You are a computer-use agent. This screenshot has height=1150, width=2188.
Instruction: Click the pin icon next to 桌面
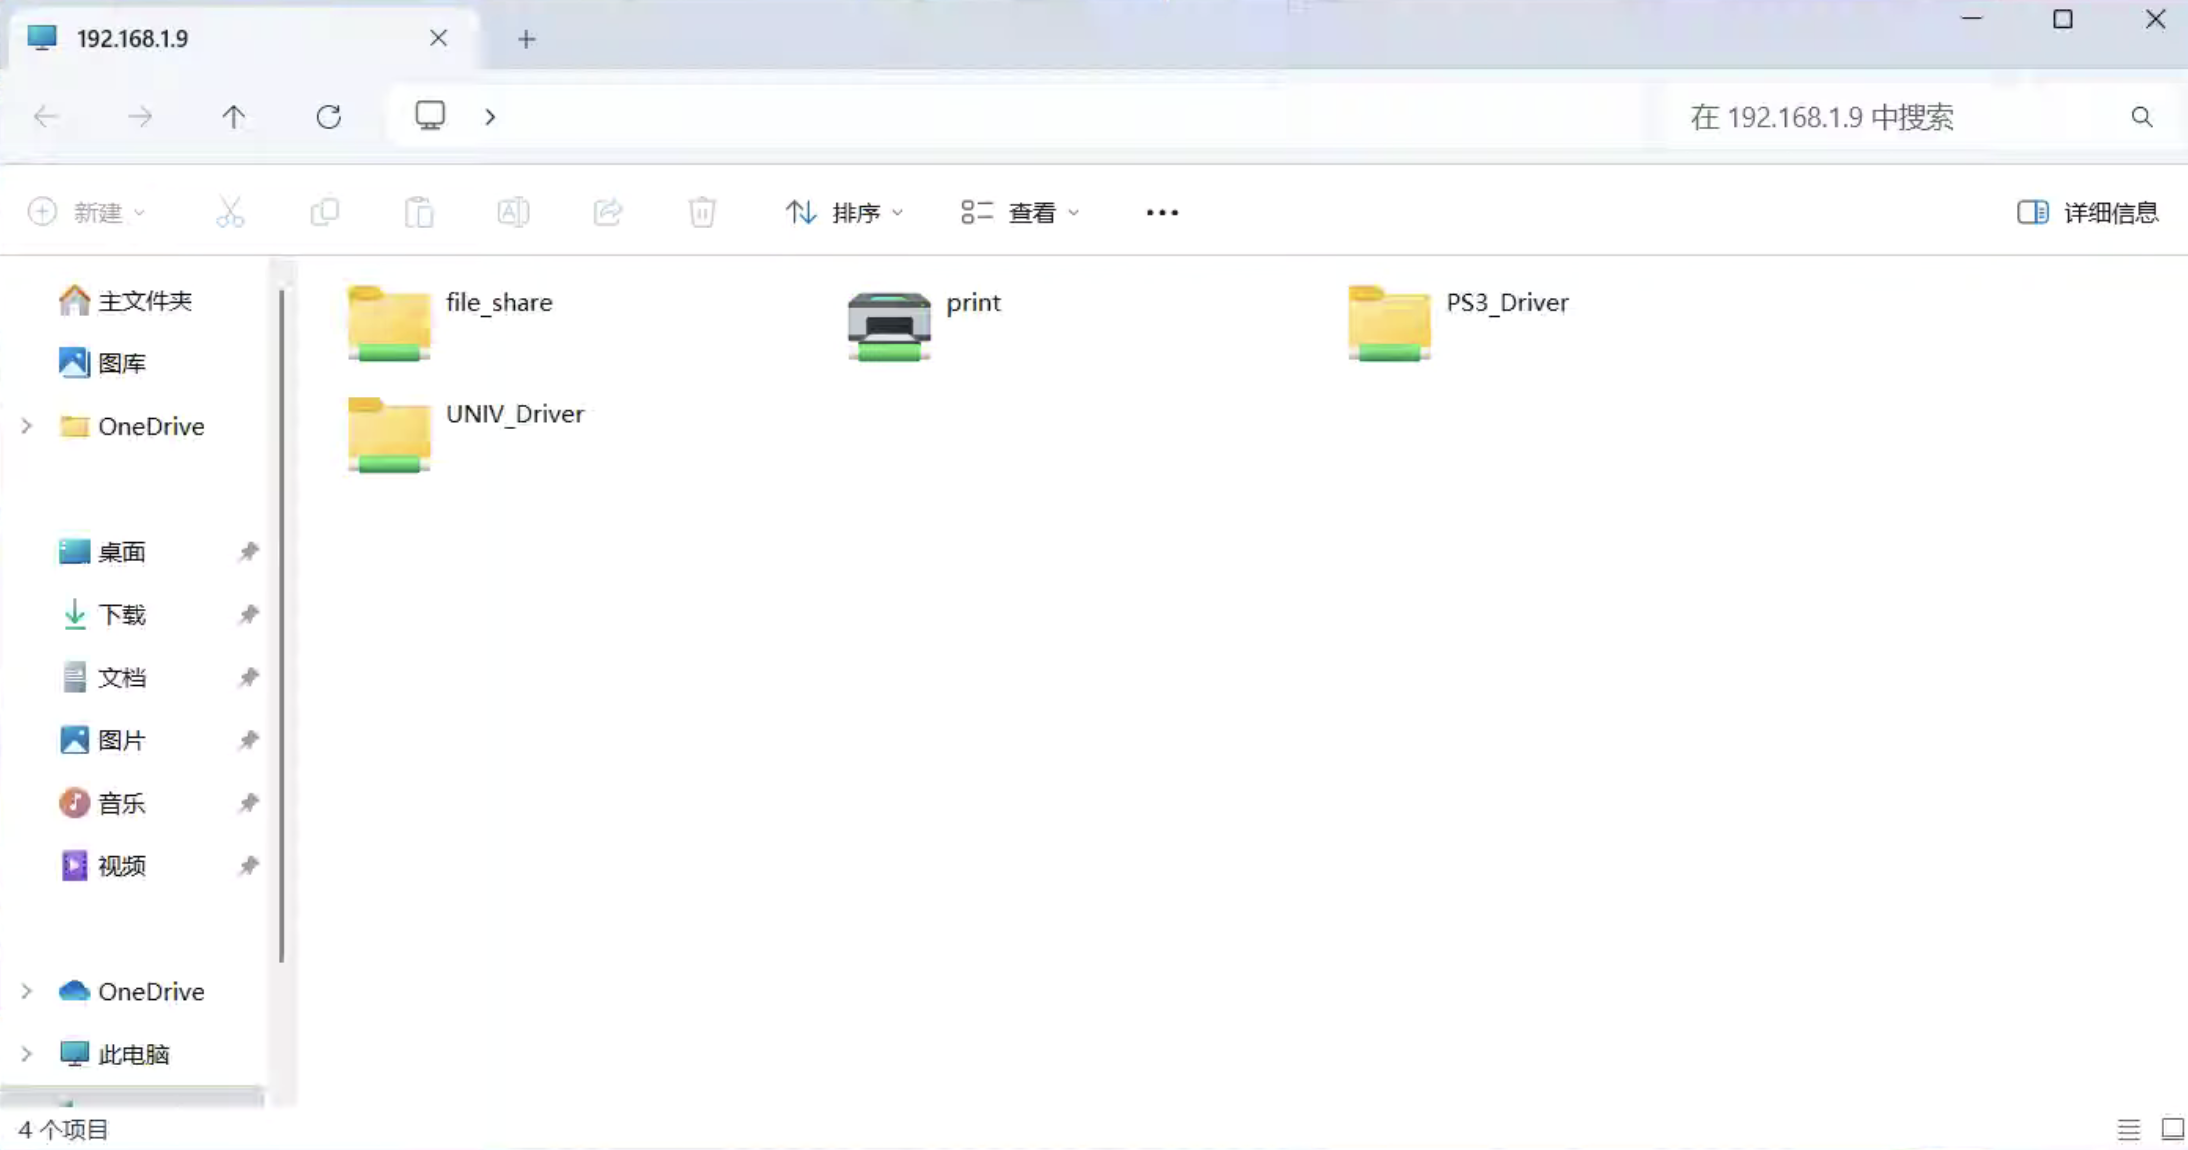[248, 551]
